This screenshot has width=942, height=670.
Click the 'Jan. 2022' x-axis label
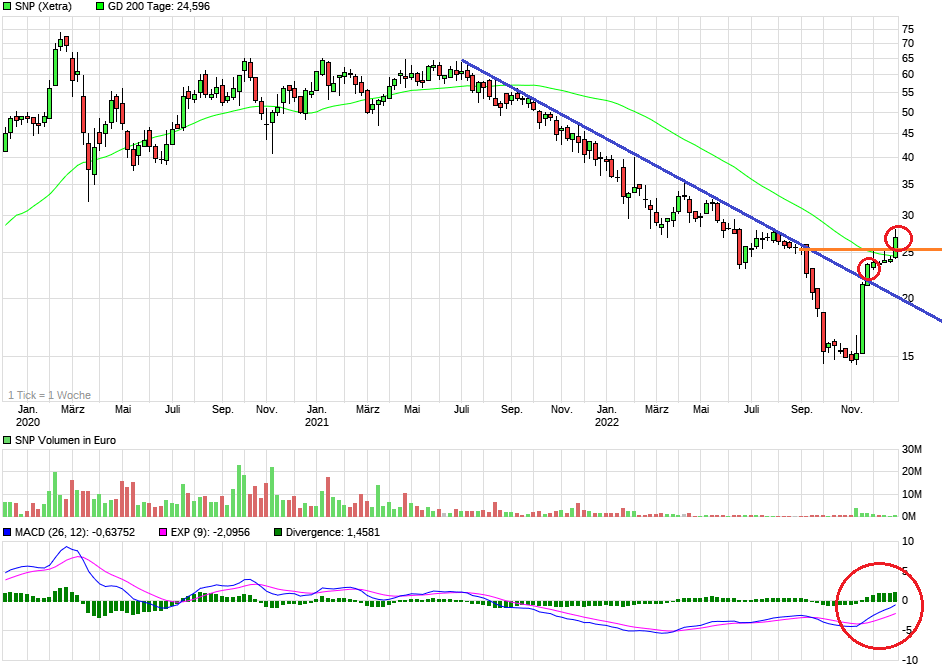[x=606, y=415]
